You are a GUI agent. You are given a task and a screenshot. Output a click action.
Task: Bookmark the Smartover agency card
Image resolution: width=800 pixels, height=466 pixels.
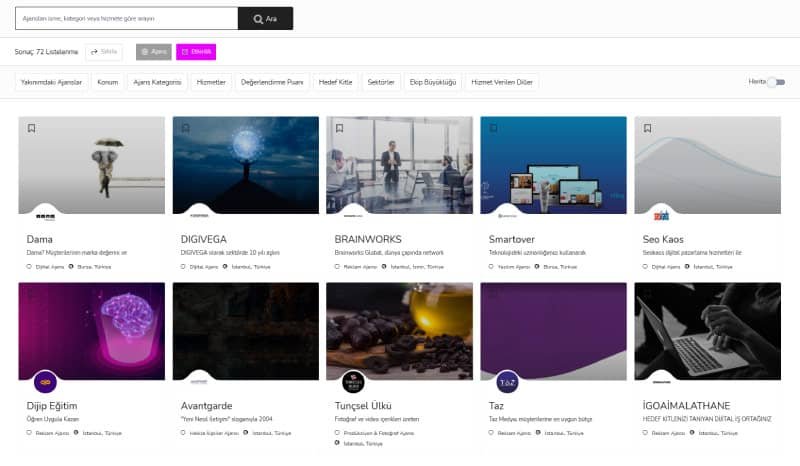tap(494, 128)
